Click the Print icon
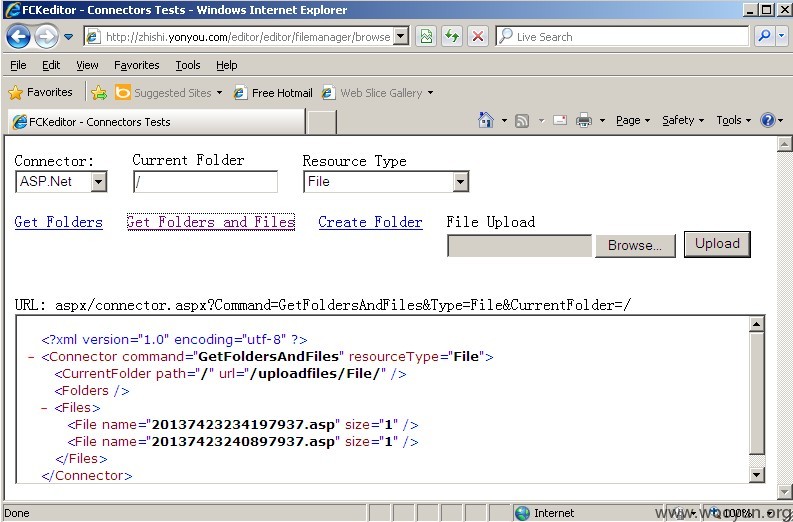Image resolution: width=793 pixels, height=522 pixels. (584, 120)
